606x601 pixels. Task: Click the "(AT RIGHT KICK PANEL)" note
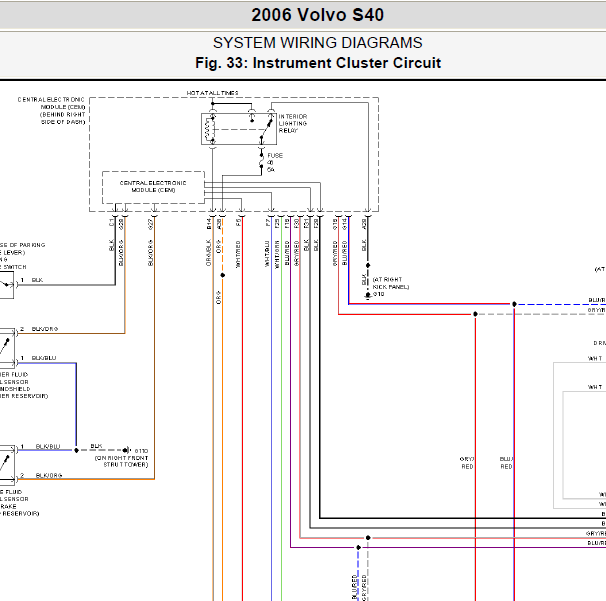click(390, 283)
